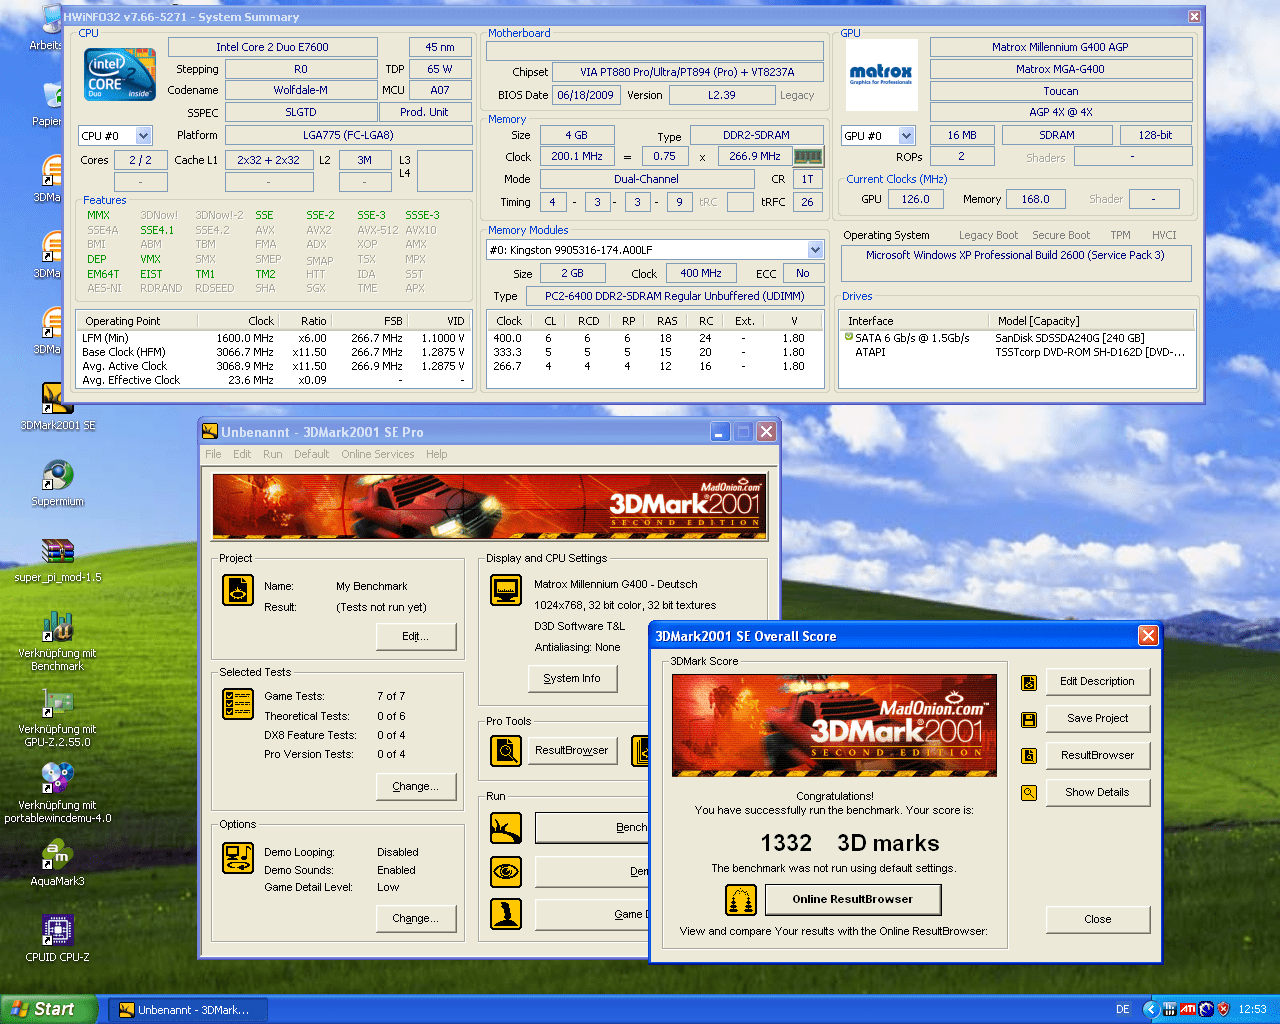The image size is (1280, 1024).
Task: Click the icon beside Edit Description
Action: pyautogui.click(x=1029, y=683)
